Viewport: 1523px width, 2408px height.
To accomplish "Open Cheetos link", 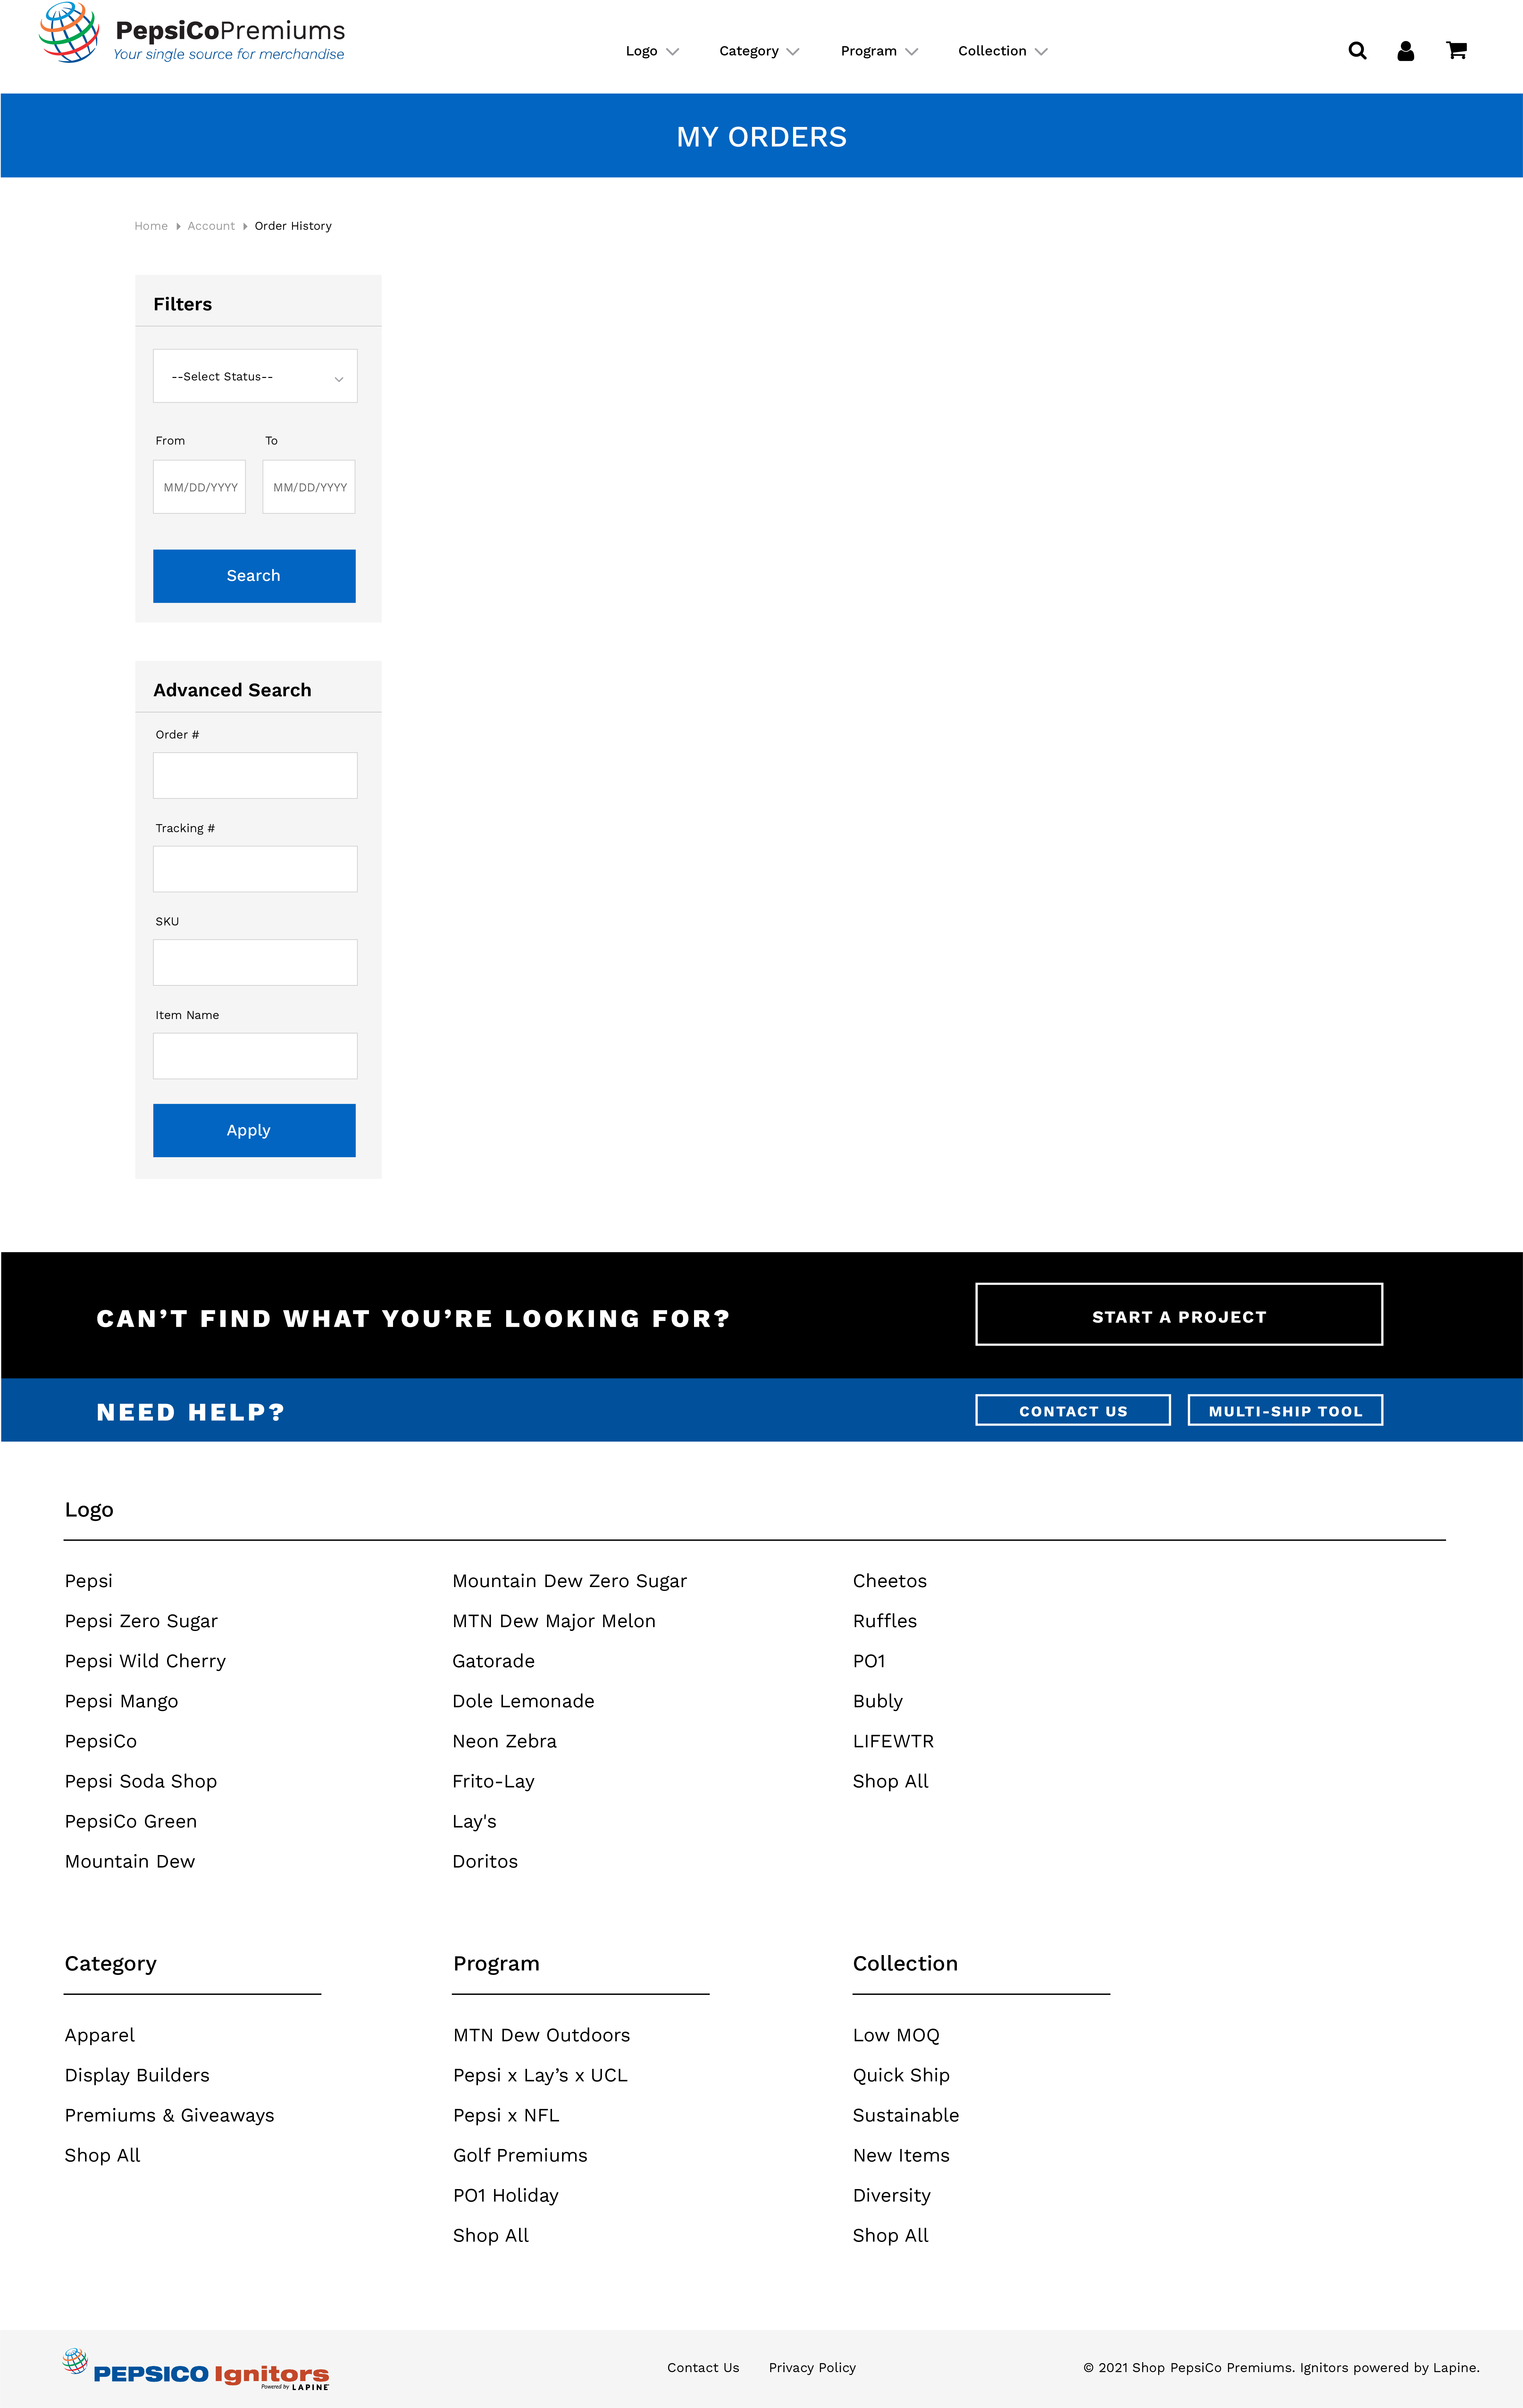I will point(890,1581).
